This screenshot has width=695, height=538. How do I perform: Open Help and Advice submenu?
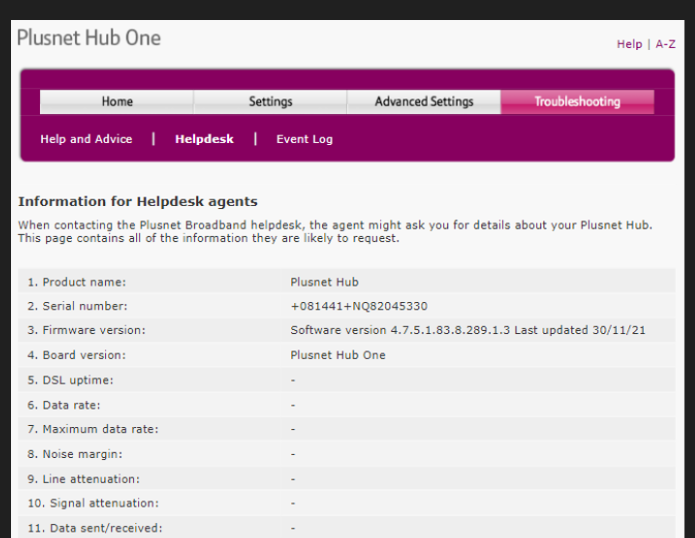click(86, 139)
